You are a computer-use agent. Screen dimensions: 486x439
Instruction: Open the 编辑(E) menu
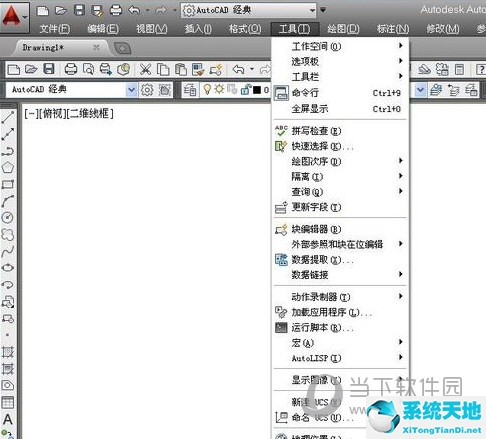click(103, 29)
